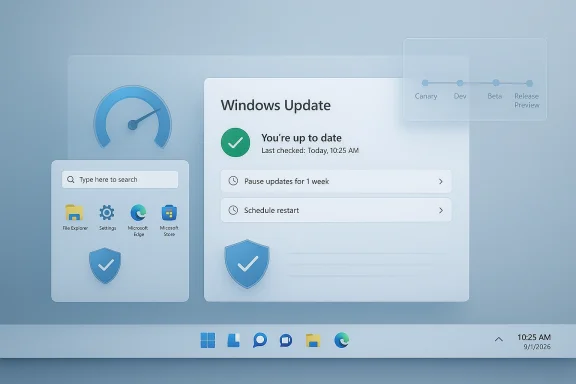Select the Dev channel marker
The width and height of the screenshot is (576, 384).
[460, 83]
